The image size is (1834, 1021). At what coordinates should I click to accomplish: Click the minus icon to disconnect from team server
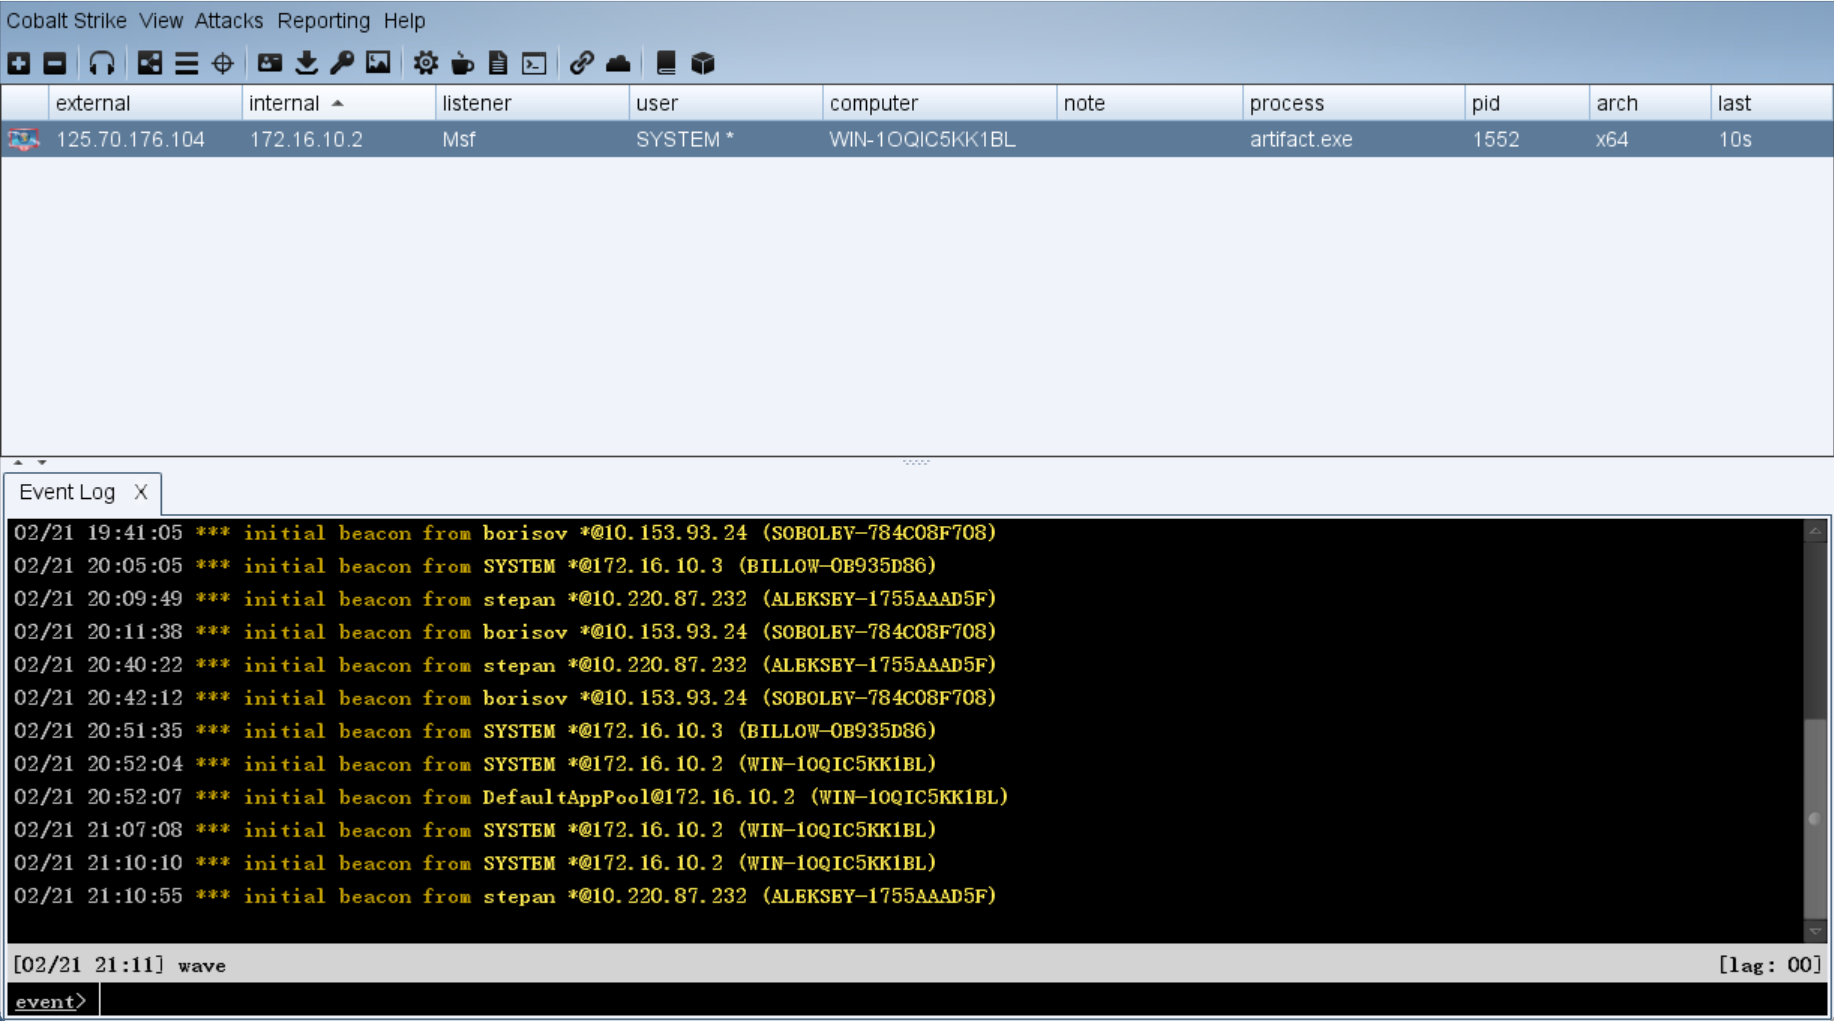pos(55,64)
